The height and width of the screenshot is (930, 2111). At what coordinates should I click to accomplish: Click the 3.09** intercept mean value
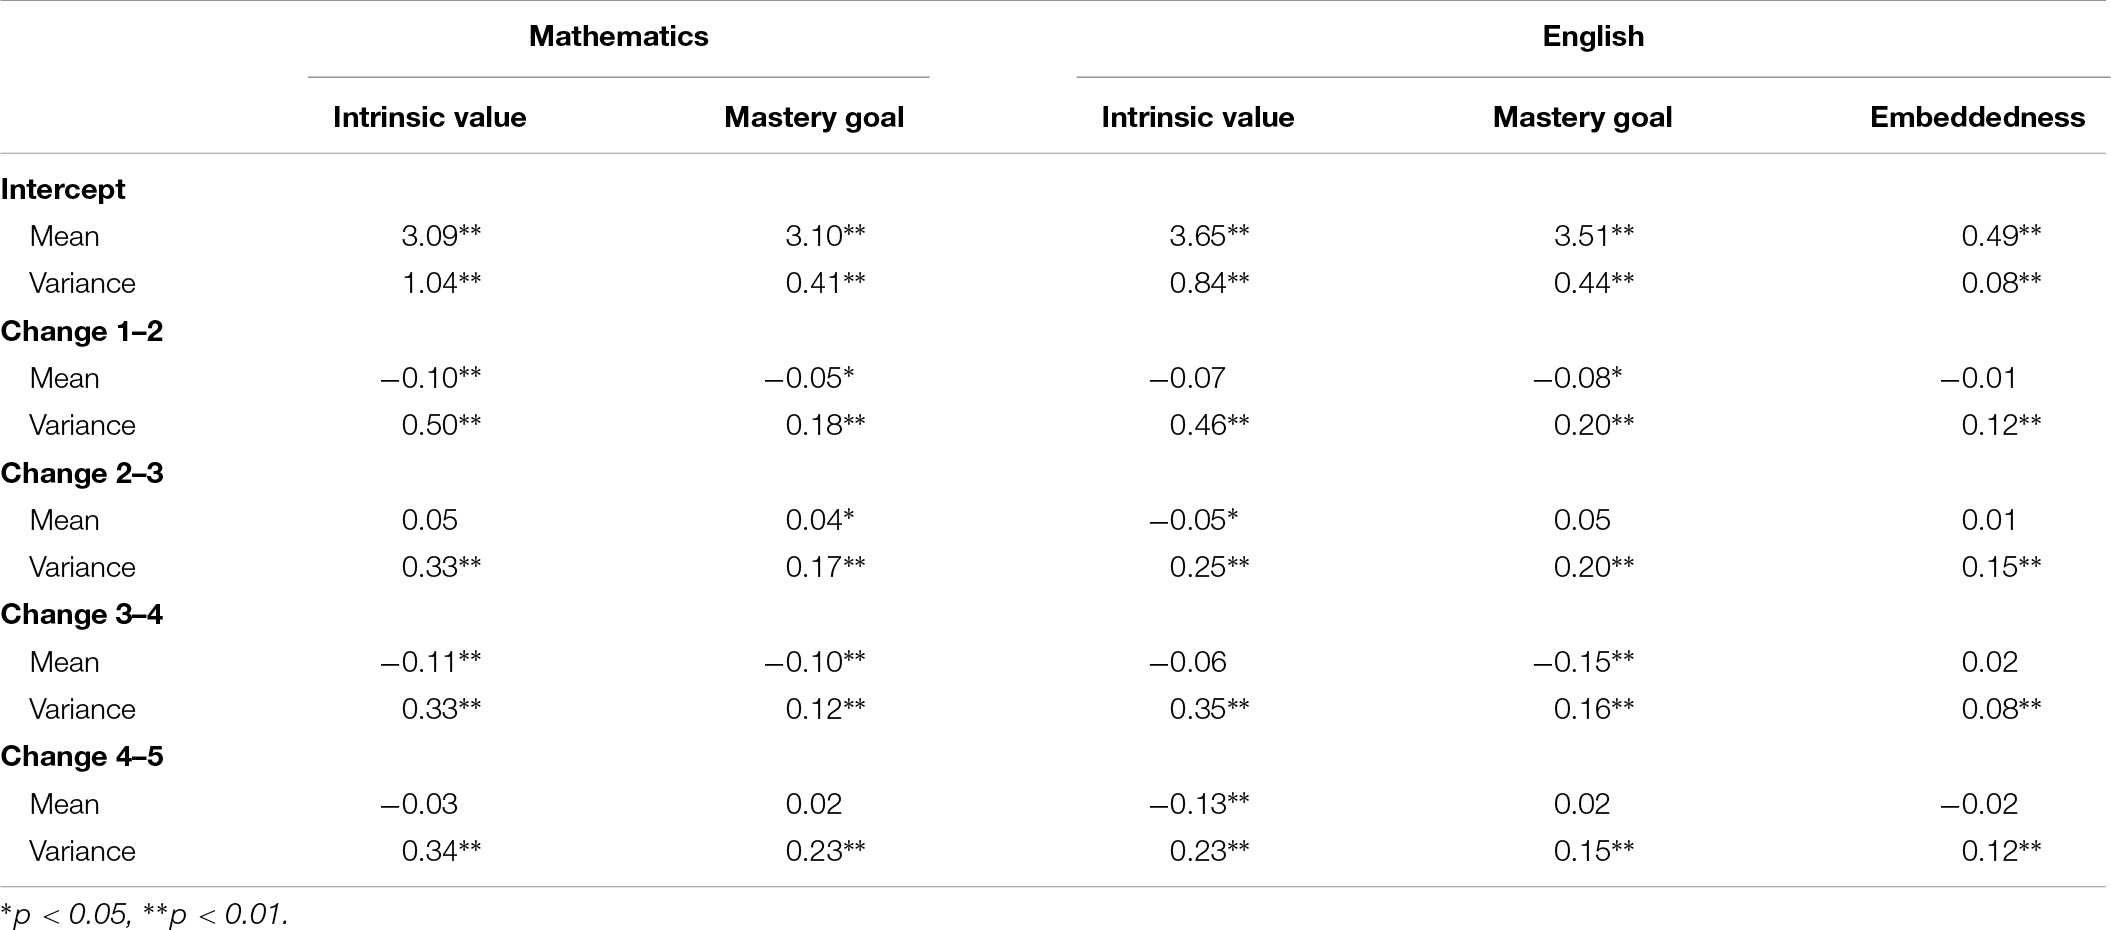point(441,236)
